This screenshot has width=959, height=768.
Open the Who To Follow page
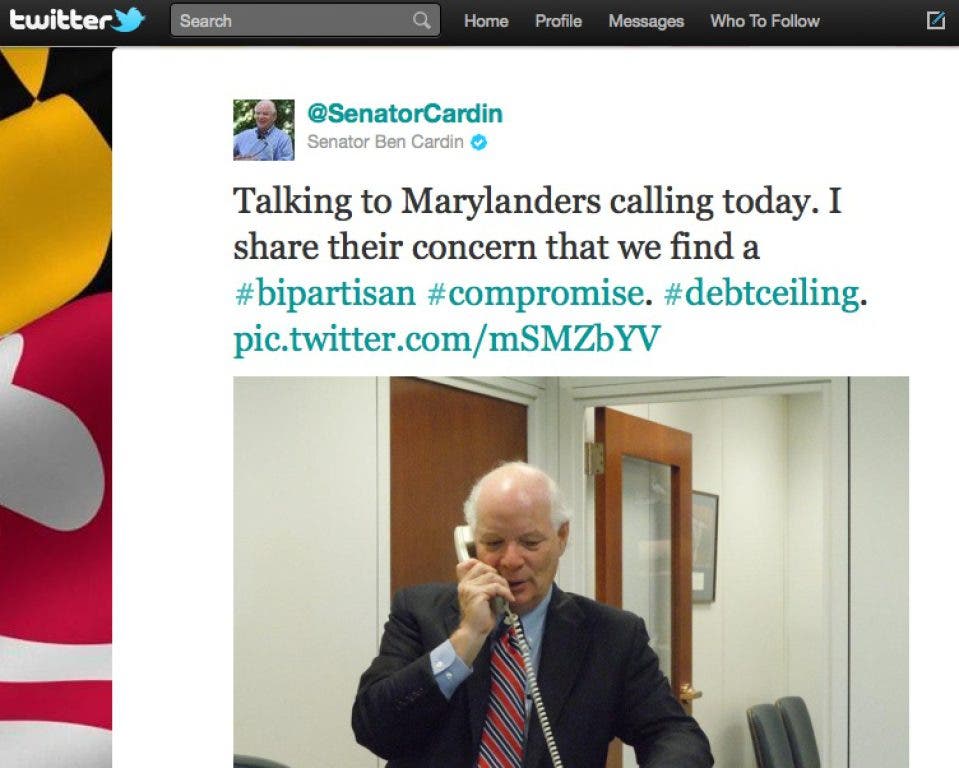pyautogui.click(x=765, y=21)
